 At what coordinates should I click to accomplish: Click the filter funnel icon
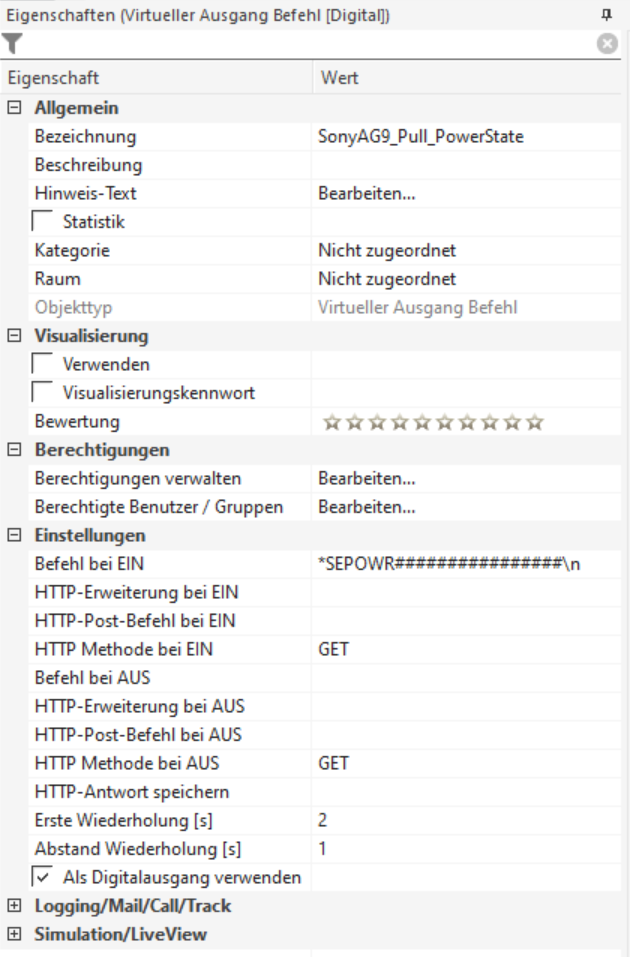pyautogui.click(x=11, y=44)
